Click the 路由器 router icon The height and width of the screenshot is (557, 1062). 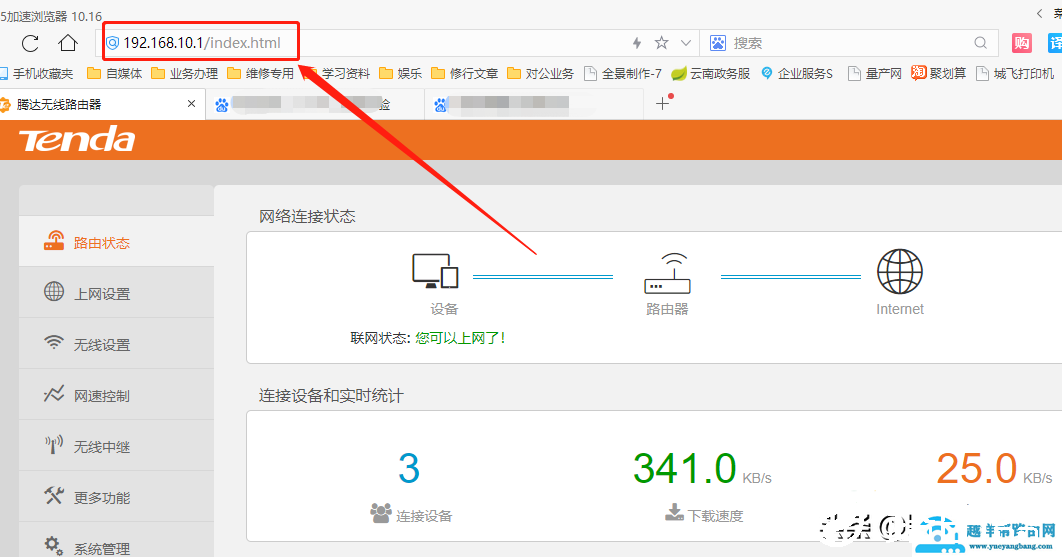[667, 273]
